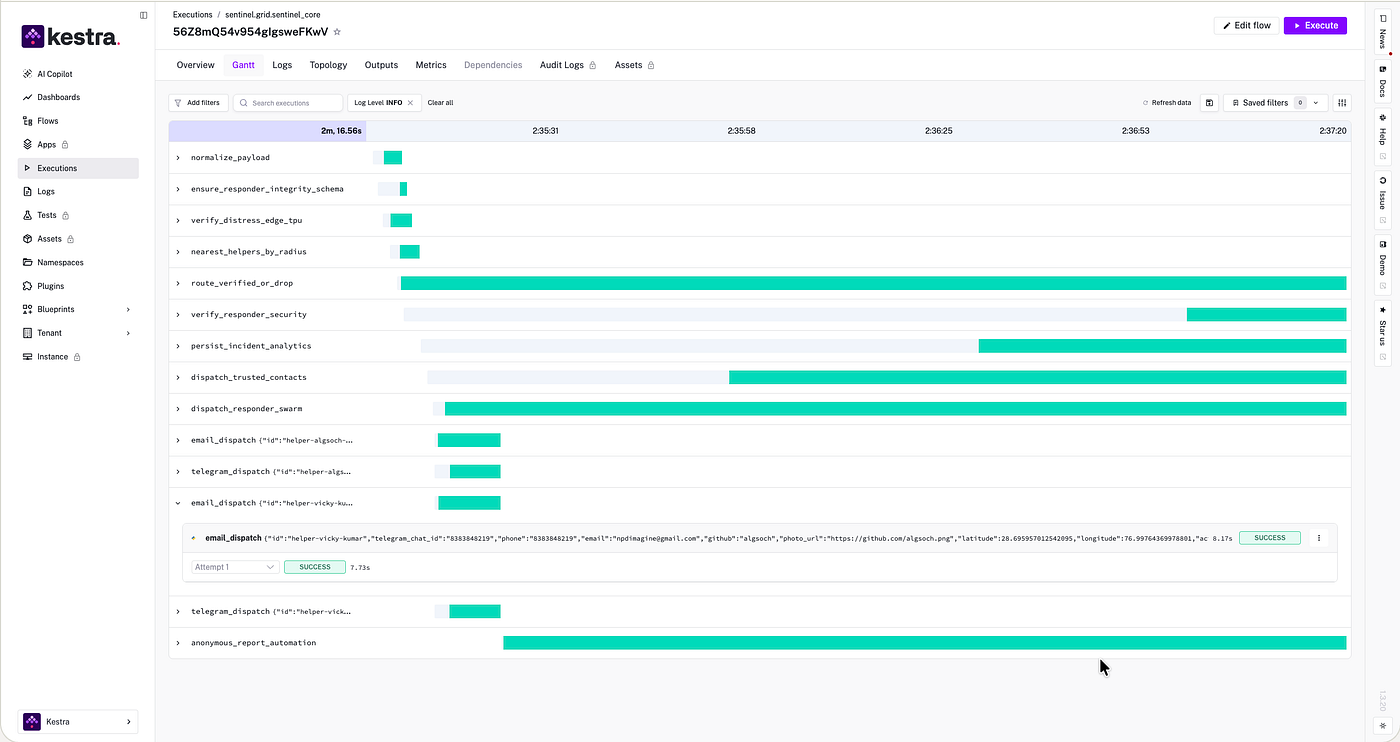
Task: Click the save filter icon button
Action: click(1209, 103)
